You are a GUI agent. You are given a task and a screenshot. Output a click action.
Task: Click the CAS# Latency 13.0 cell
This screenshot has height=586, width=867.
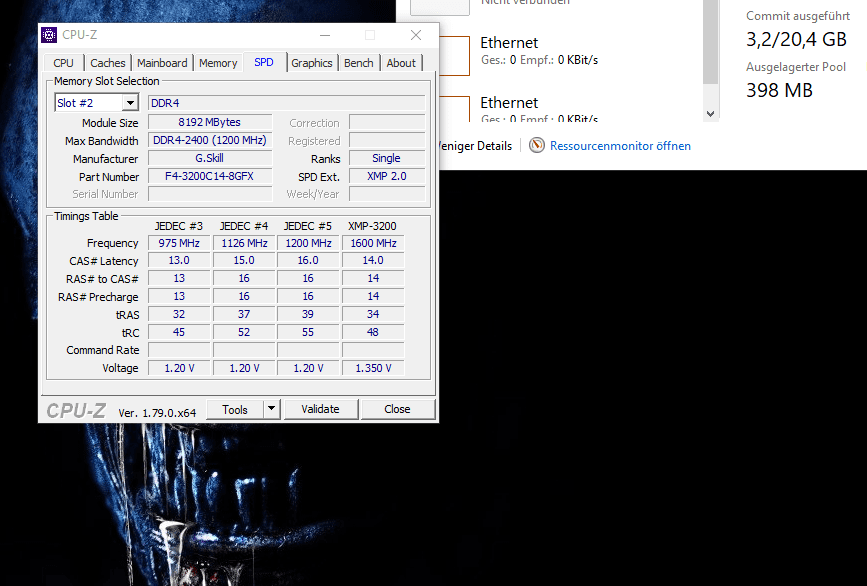pos(179,260)
